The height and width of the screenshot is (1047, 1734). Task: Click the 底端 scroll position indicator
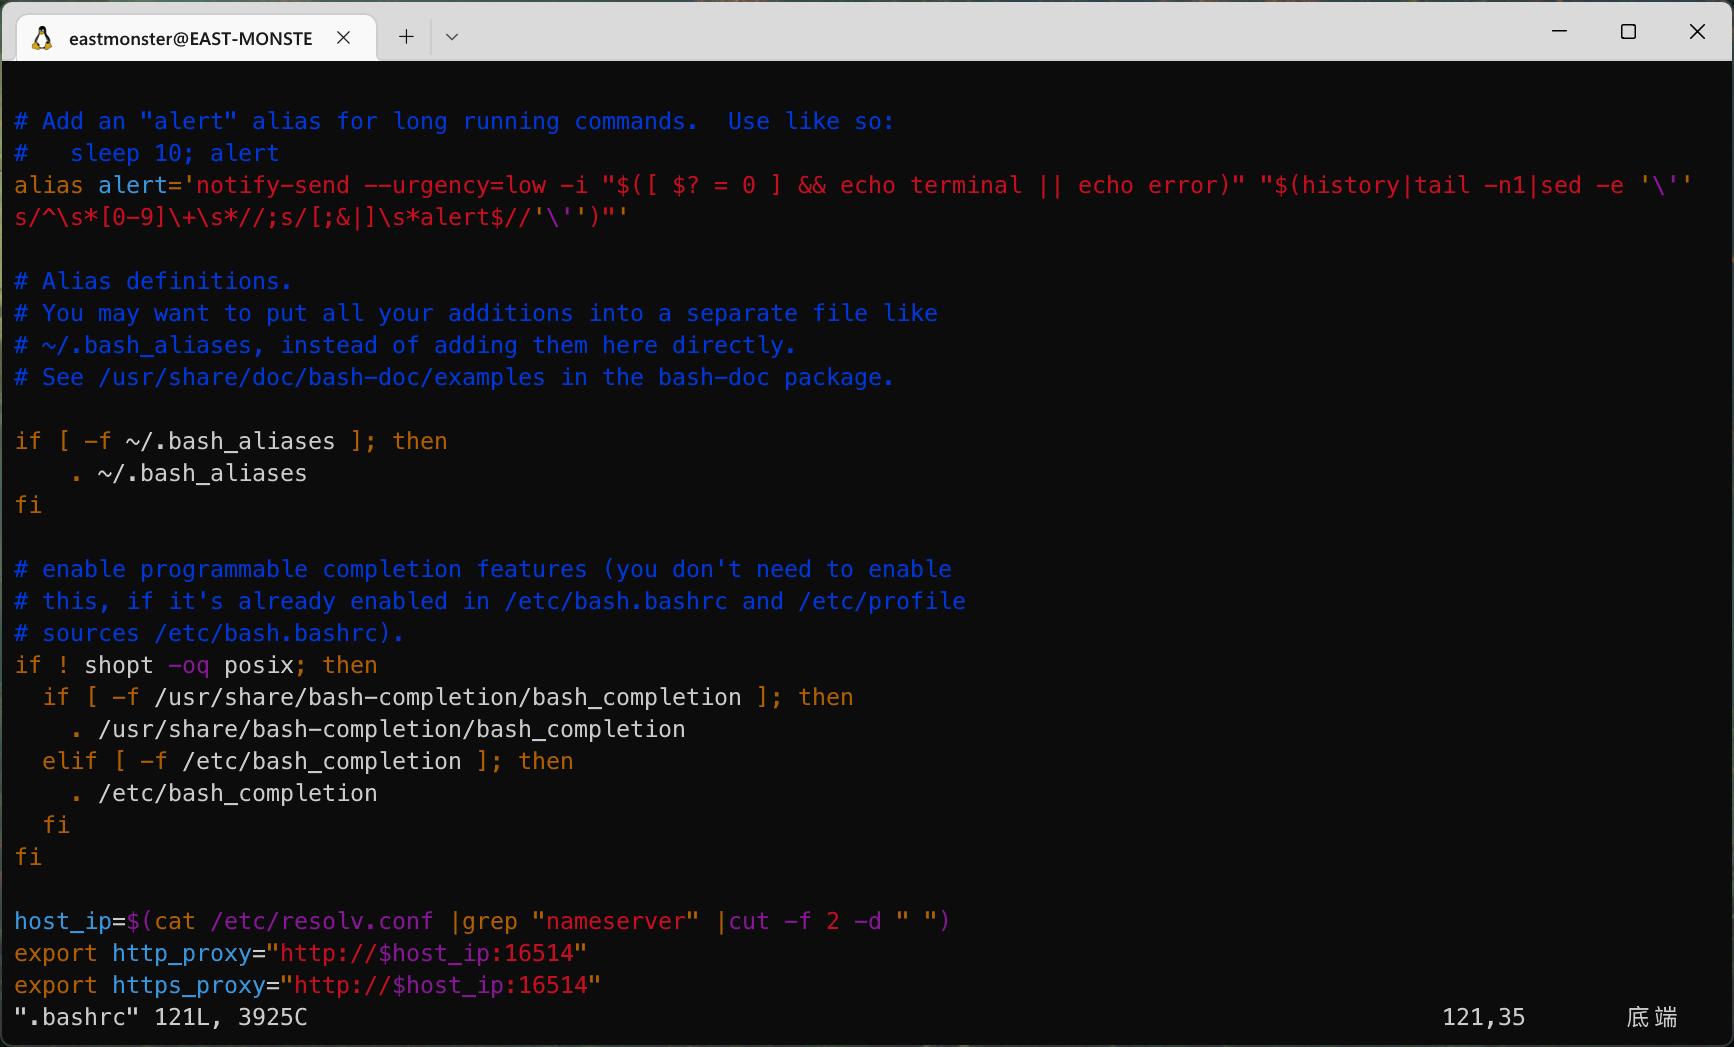pyautogui.click(x=1651, y=1017)
